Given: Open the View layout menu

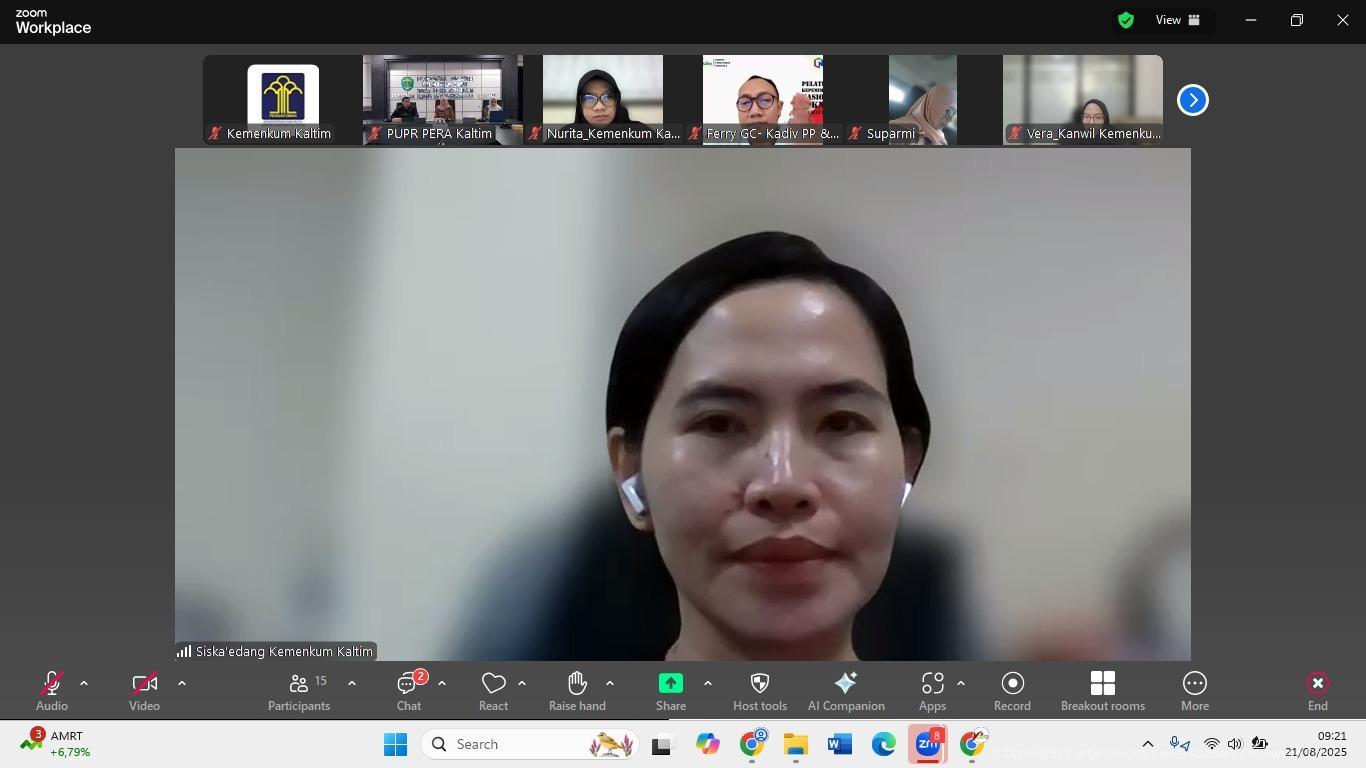Looking at the screenshot, I should pyautogui.click(x=1178, y=20).
